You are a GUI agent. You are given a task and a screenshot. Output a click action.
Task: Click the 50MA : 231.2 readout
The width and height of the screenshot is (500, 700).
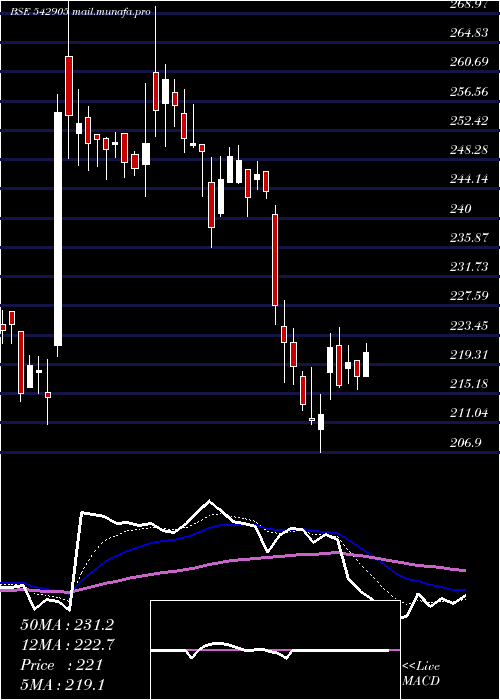click(67, 625)
